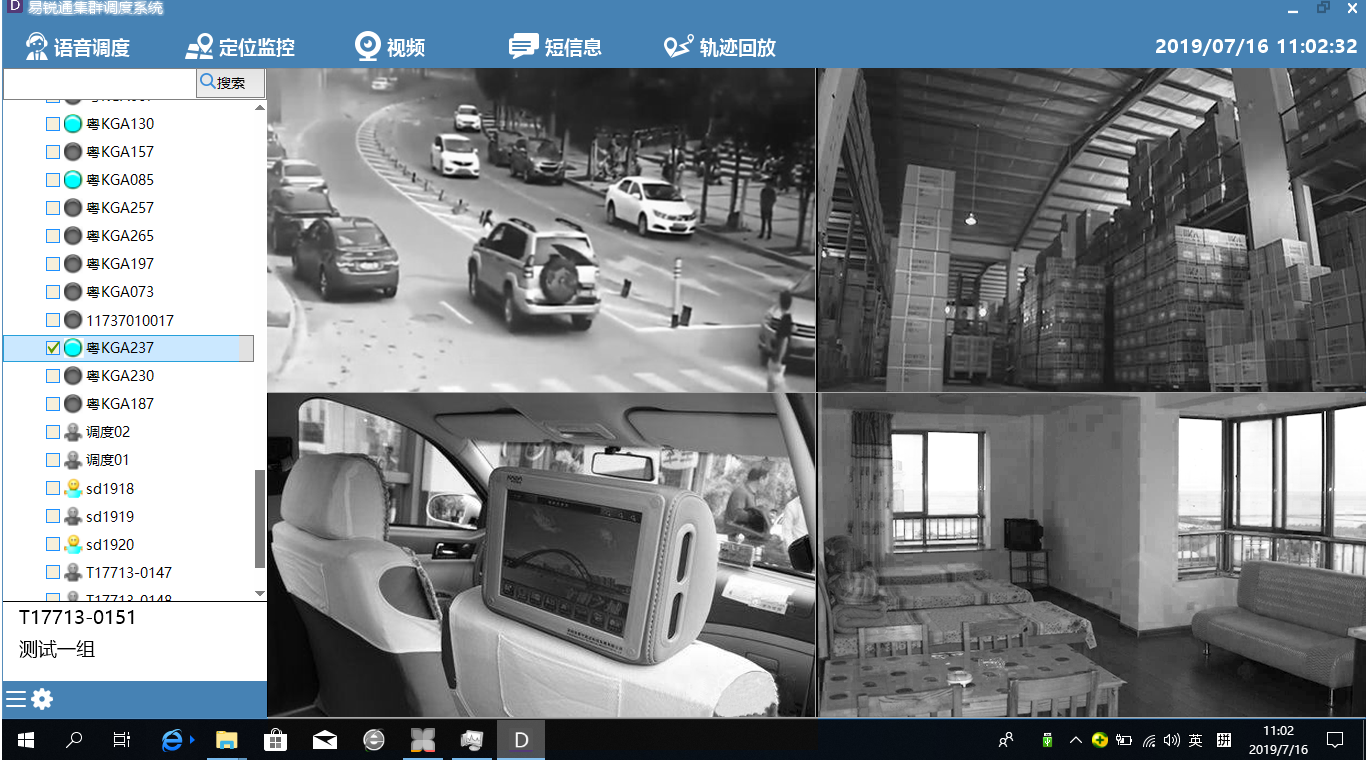
Task: Select the sd1918 user in list
Action: (109, 489)
